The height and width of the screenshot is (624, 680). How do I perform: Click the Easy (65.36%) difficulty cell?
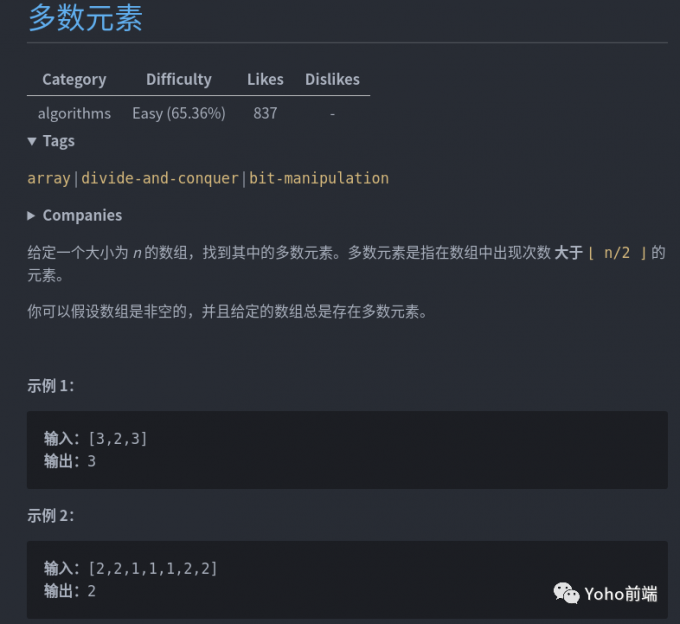(x=179, y=114)
